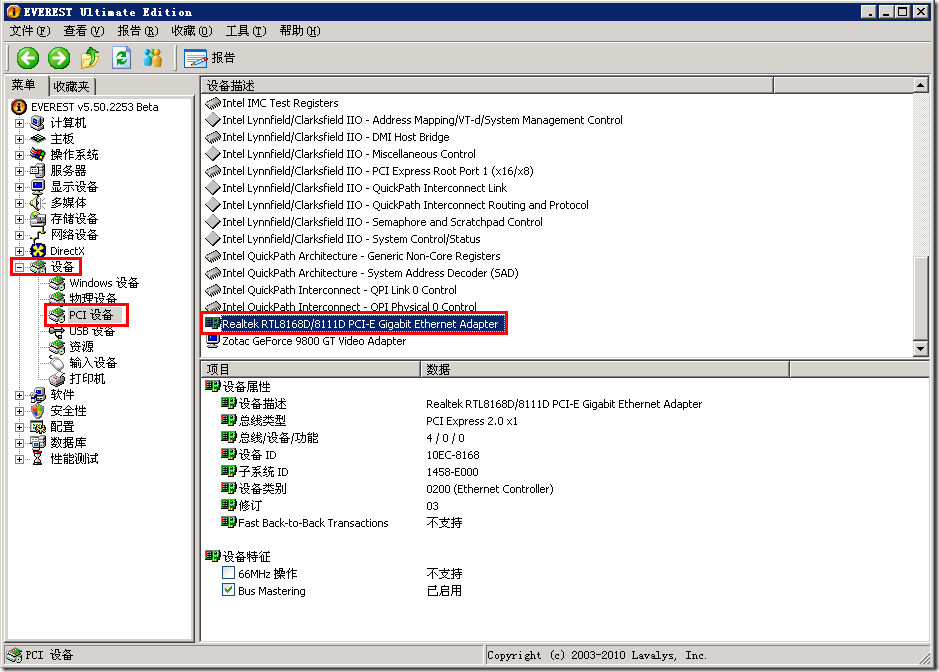939x672 pixels.
Task: Select the 计算机 computer icon in tree
Action: click(x=38, y=123)
